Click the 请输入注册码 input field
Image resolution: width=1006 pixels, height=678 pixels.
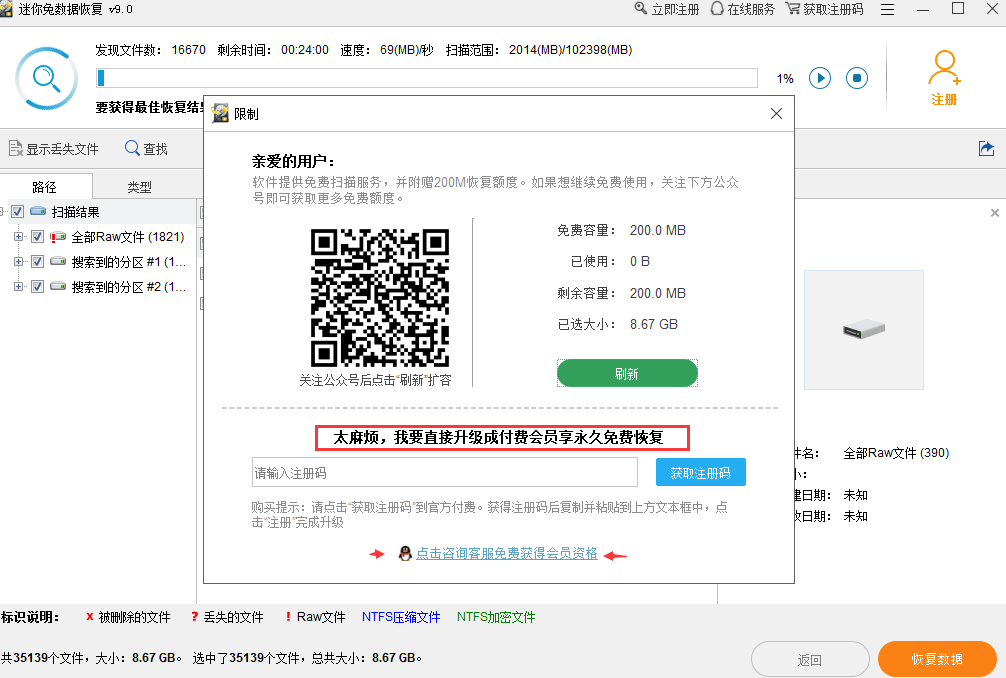445,473
